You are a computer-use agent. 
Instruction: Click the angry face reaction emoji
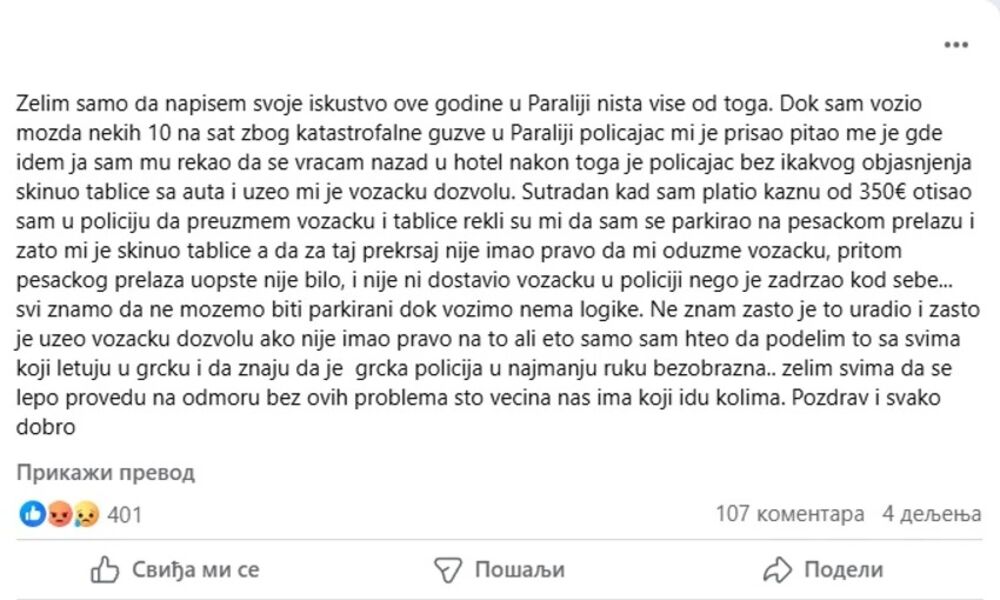59,514
